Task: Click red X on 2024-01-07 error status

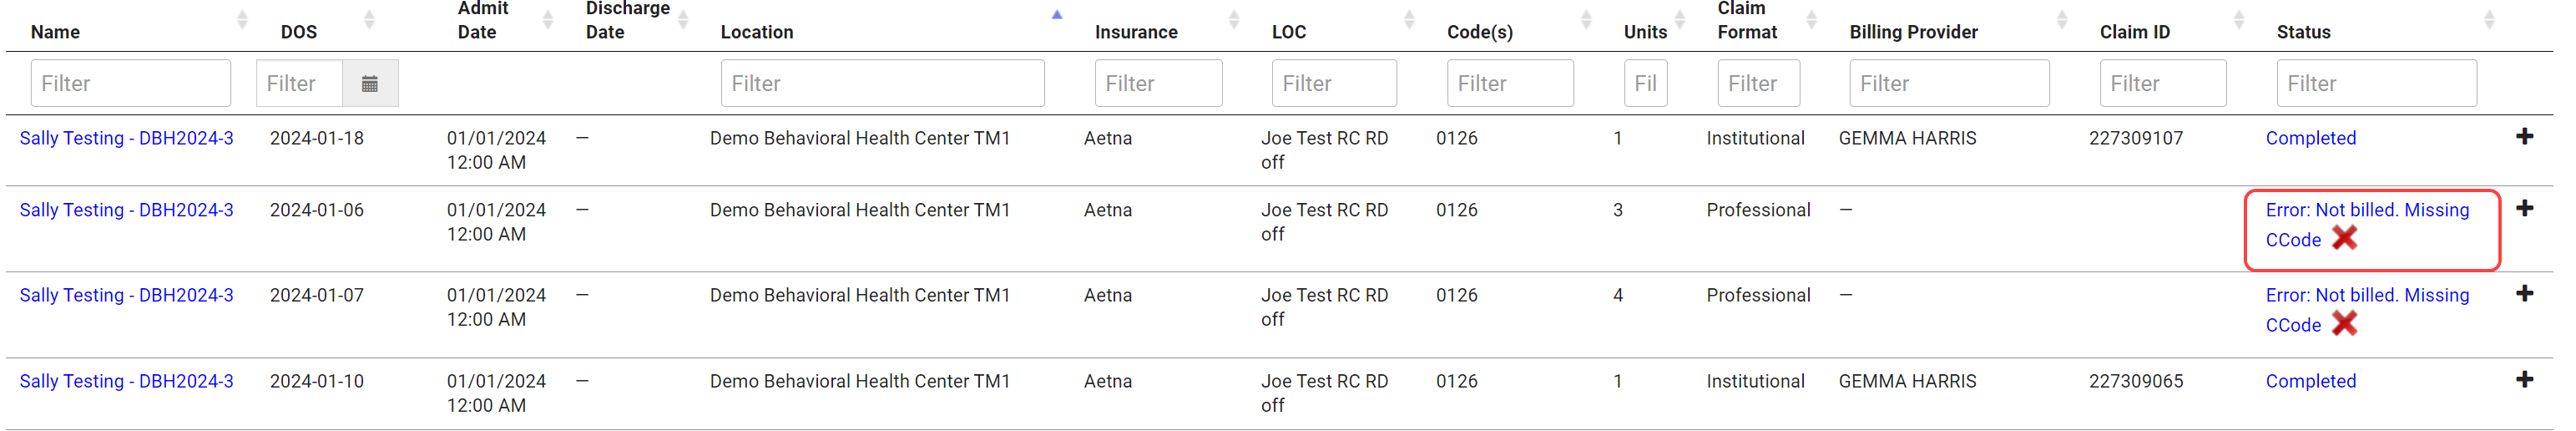Action: point(2345,323)
